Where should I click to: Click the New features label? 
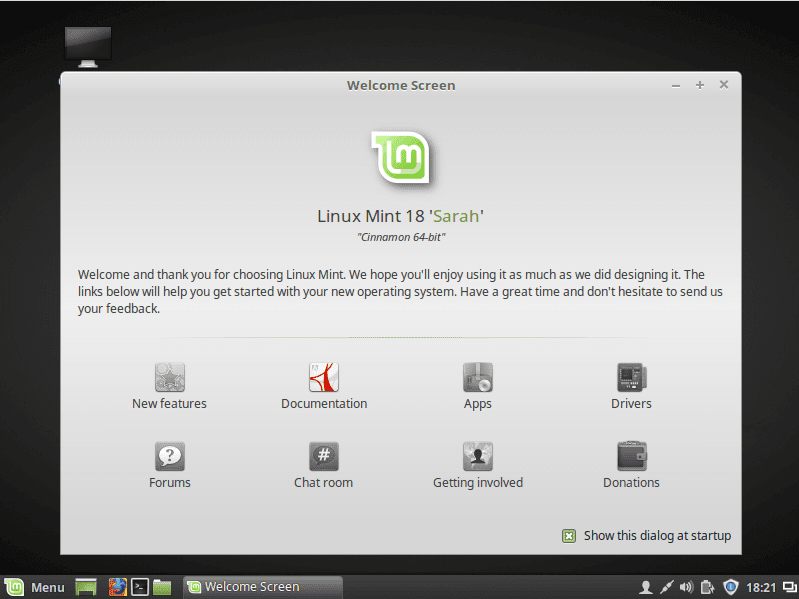(x=169, y=403)
